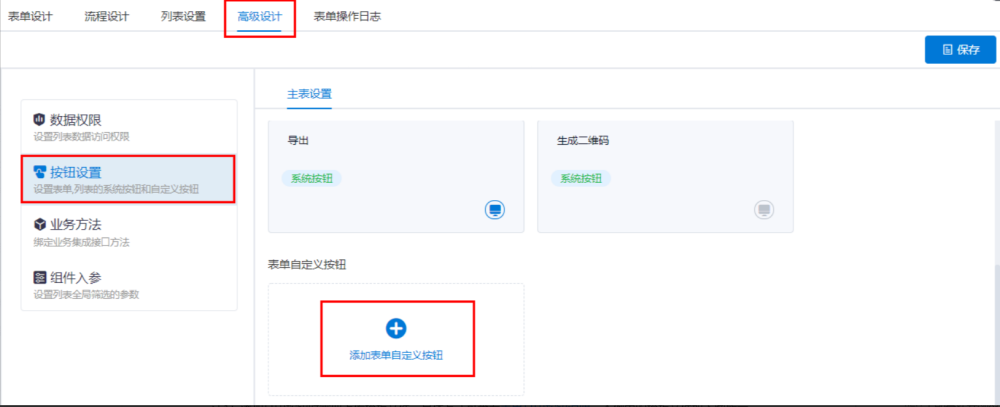Viewport: 1000px width, 407px height.
Task: Click the 按钮设置 sidebar icon
Action: point(40,172)
